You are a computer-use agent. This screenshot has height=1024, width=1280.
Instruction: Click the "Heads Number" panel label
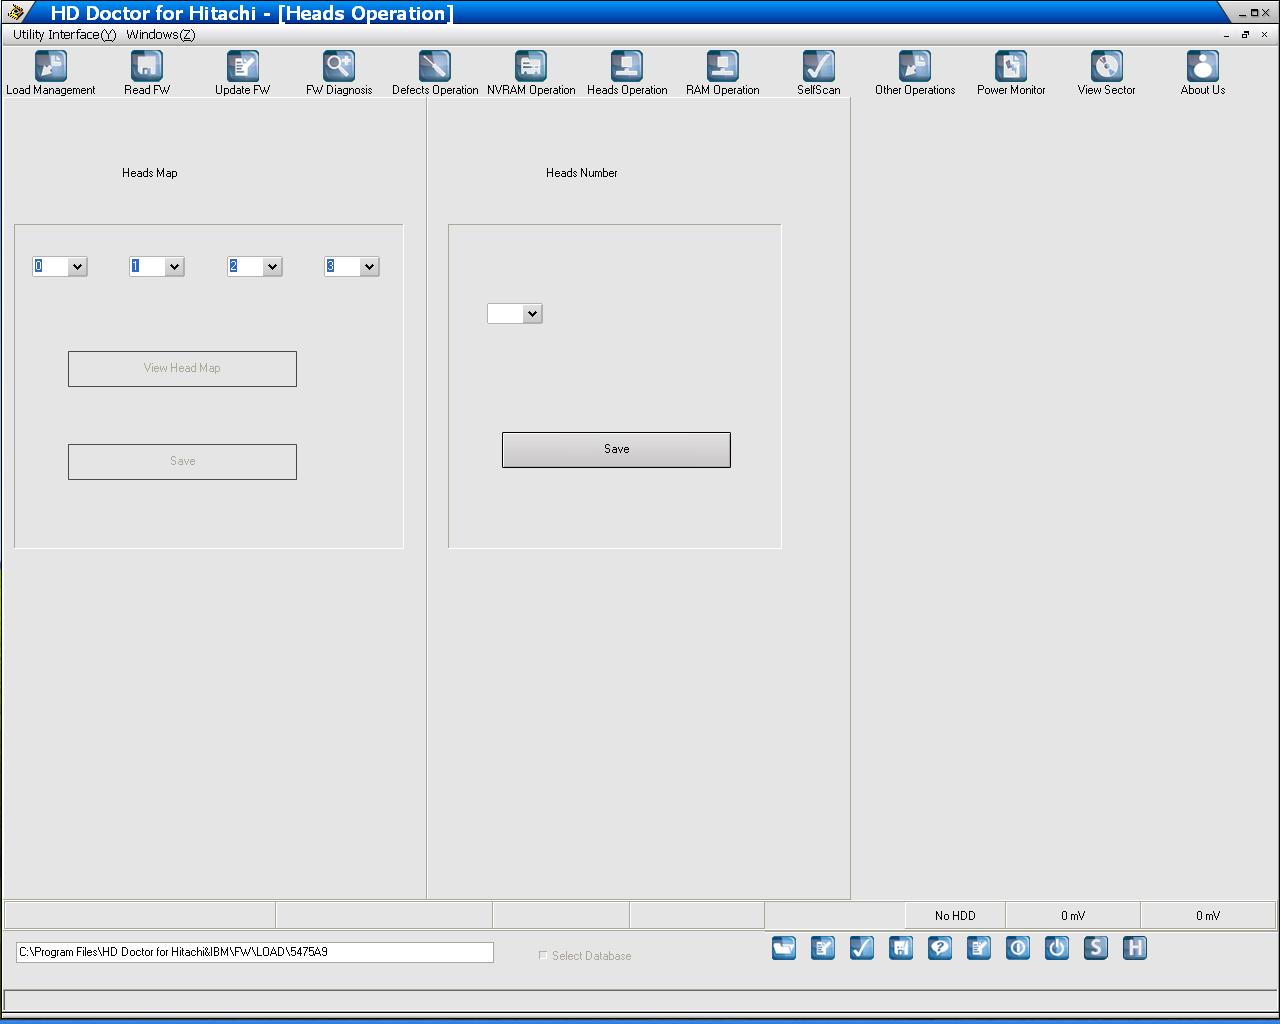(582, 173)
